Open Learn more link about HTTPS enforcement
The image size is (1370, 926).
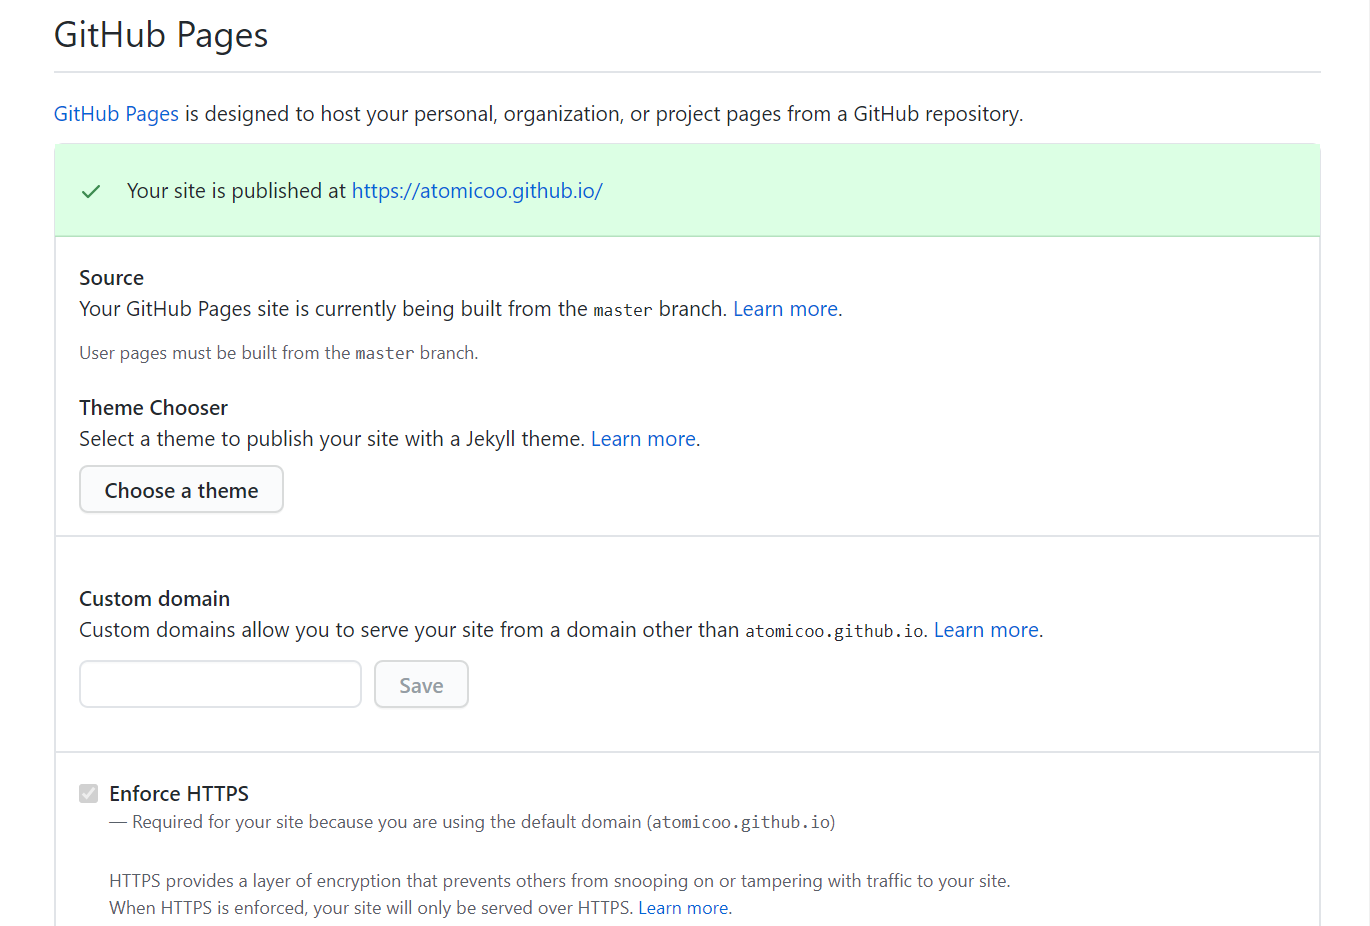[x=683, y=908]
